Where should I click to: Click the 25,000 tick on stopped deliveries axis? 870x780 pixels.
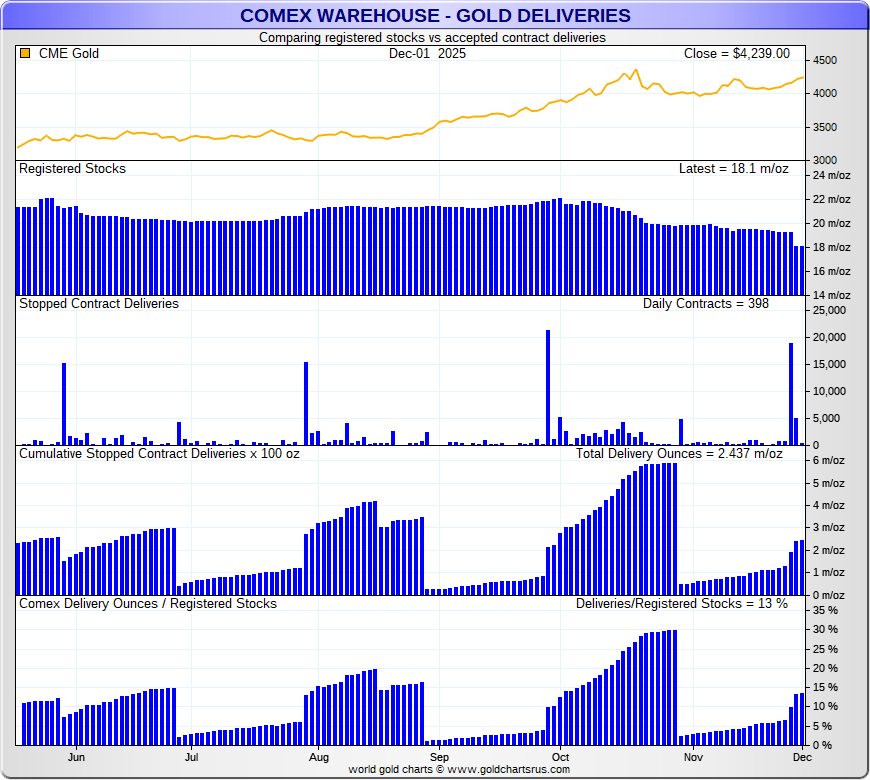[830, 311]
